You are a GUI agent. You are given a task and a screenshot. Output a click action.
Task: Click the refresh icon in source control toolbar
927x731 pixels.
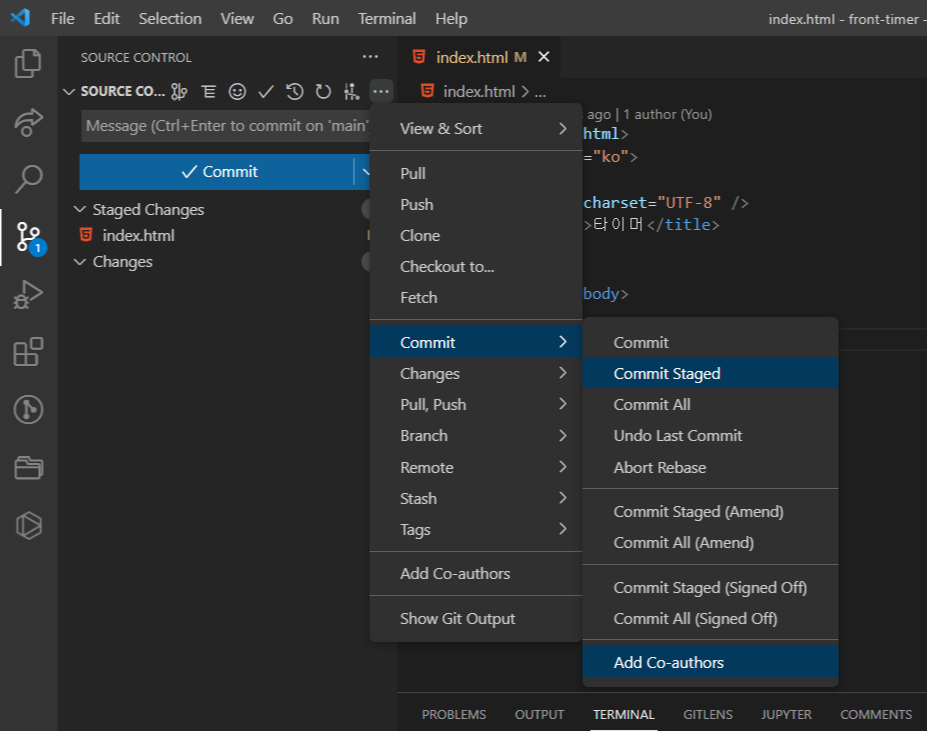click(323, 92)
